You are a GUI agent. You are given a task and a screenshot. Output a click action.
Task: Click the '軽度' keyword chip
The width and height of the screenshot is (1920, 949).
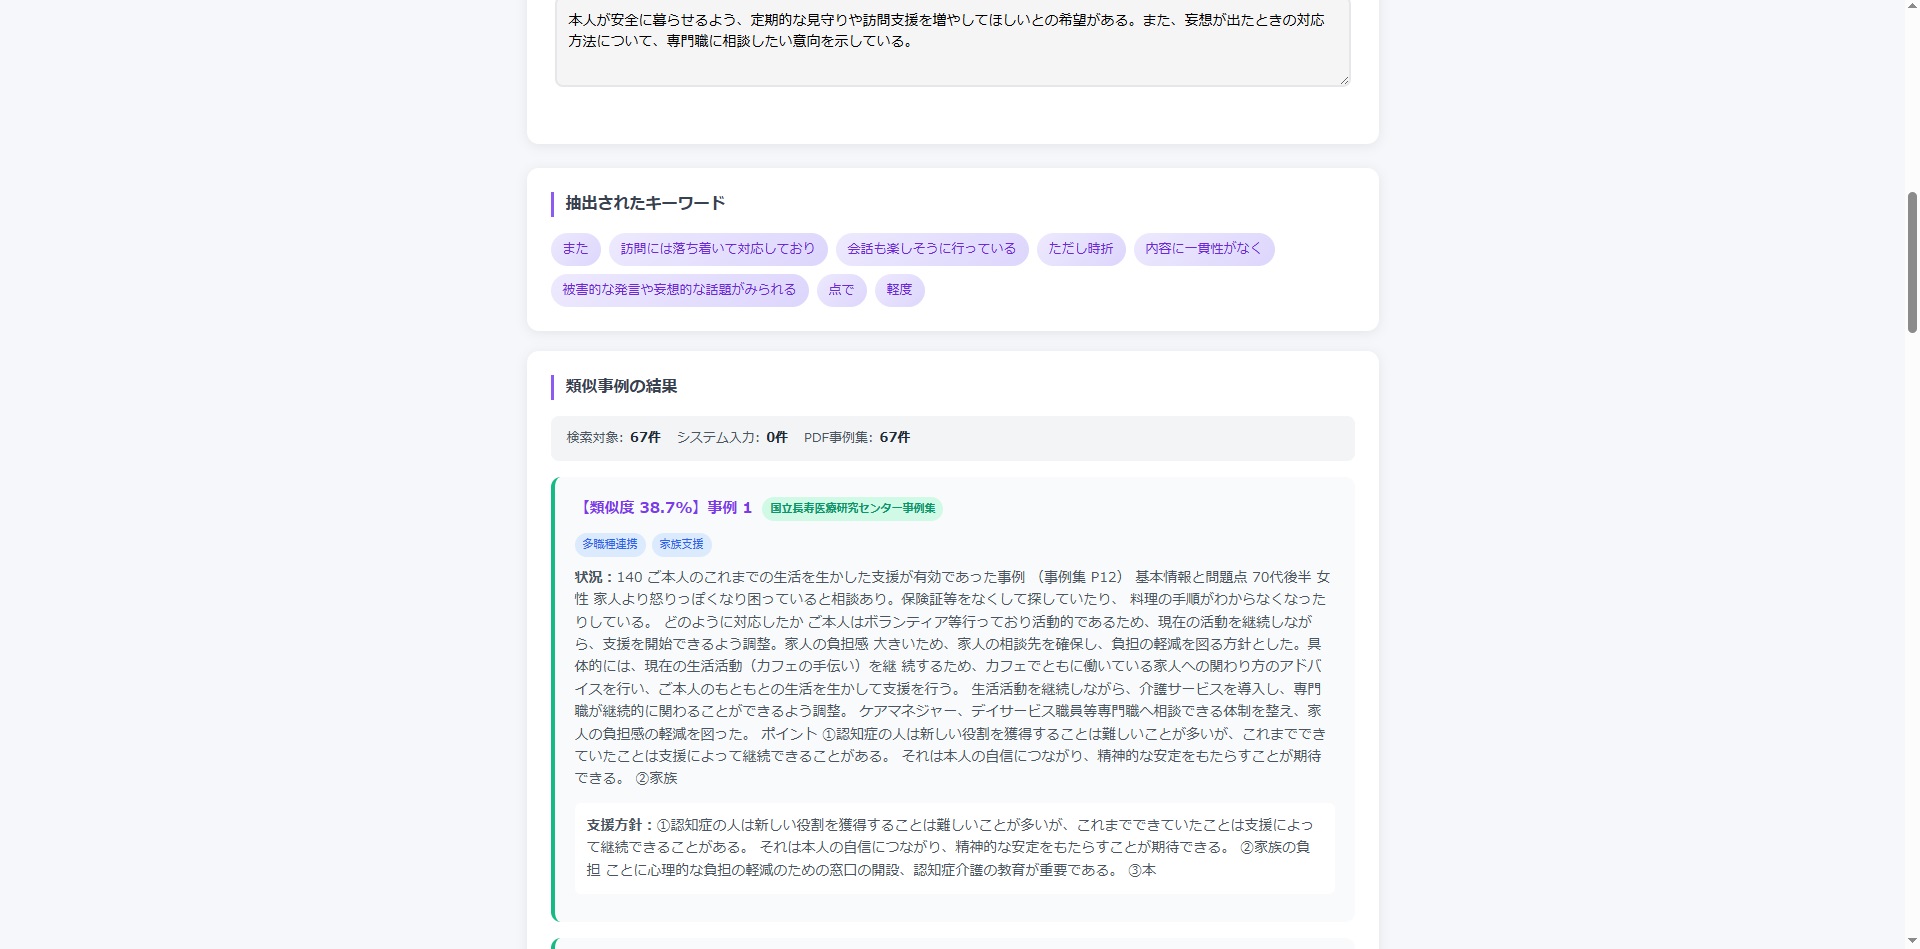pos(899,290)
